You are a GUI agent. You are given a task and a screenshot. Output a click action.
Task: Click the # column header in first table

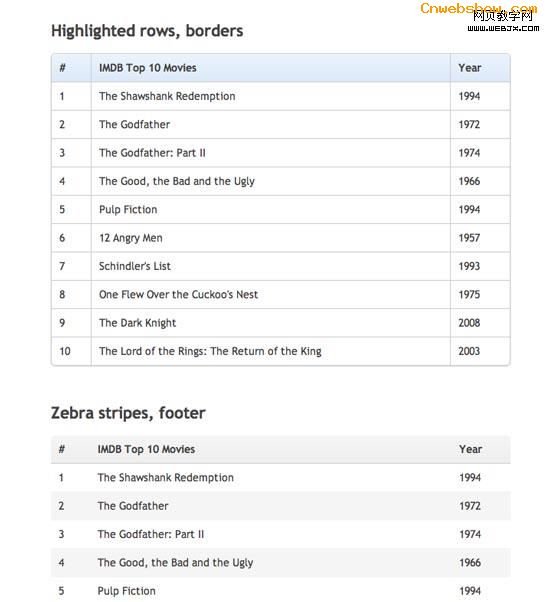pyautogui.click(x=62, y=68)
